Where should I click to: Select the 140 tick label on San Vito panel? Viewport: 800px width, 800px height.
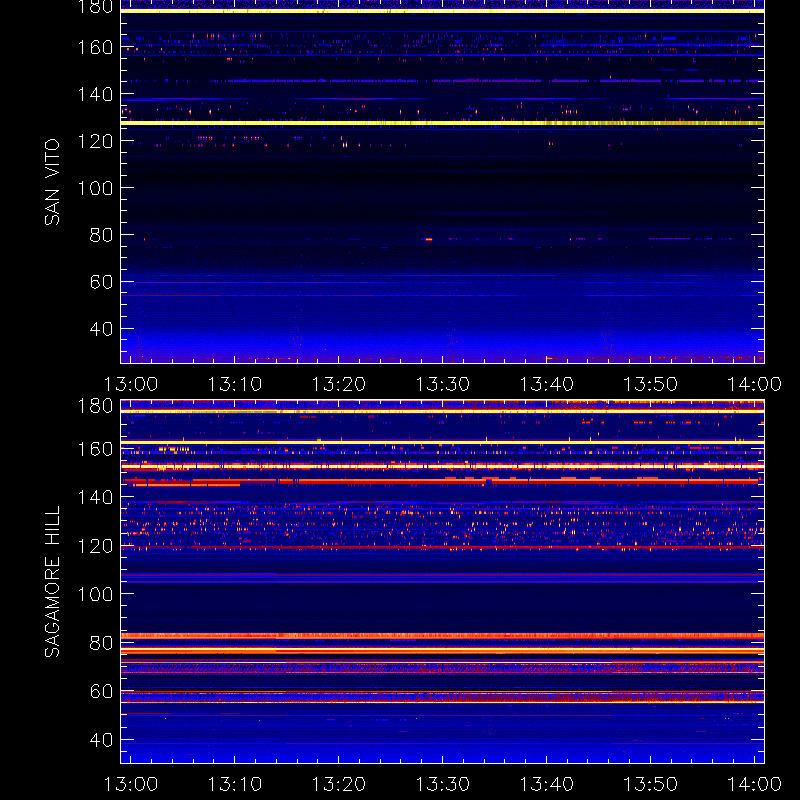95,94
